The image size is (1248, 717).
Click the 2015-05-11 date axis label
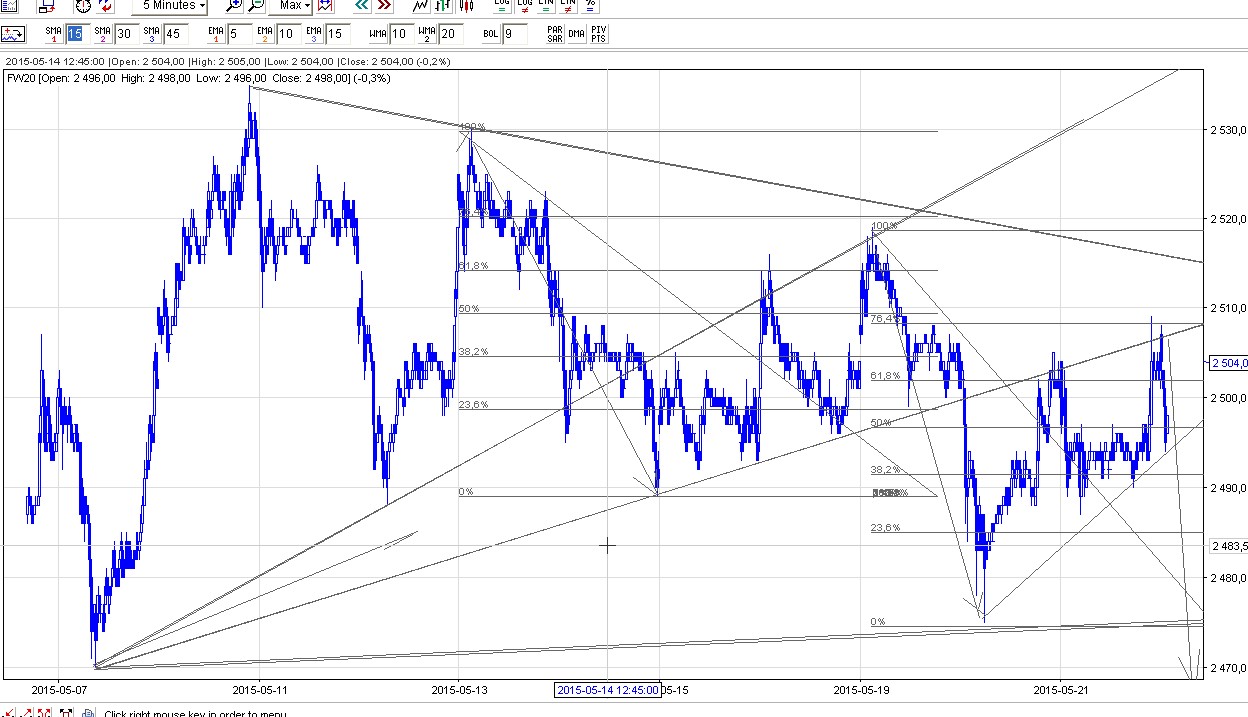click(x=260, y=689)
